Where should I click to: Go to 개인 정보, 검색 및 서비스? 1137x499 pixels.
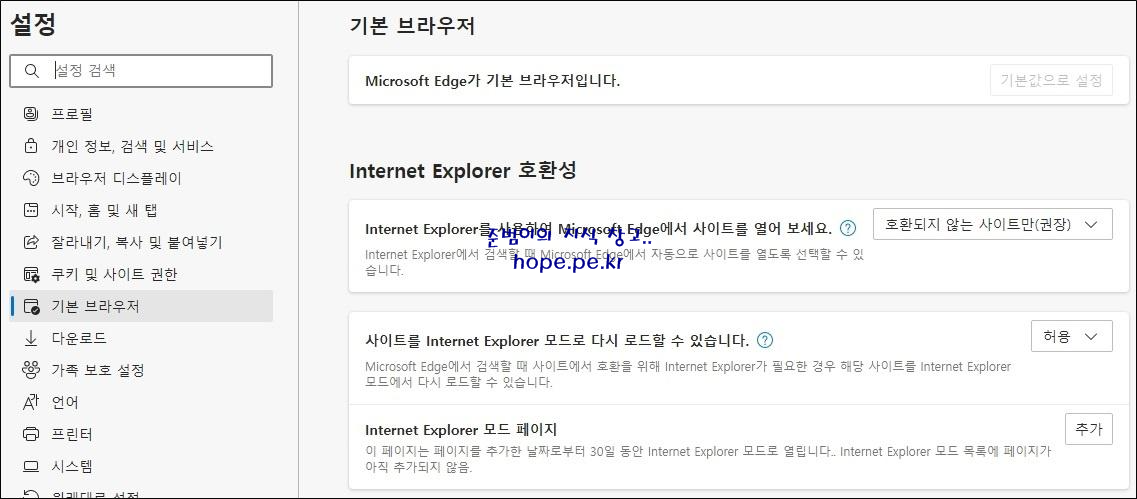pyautogui.click(x=141, y=147)
